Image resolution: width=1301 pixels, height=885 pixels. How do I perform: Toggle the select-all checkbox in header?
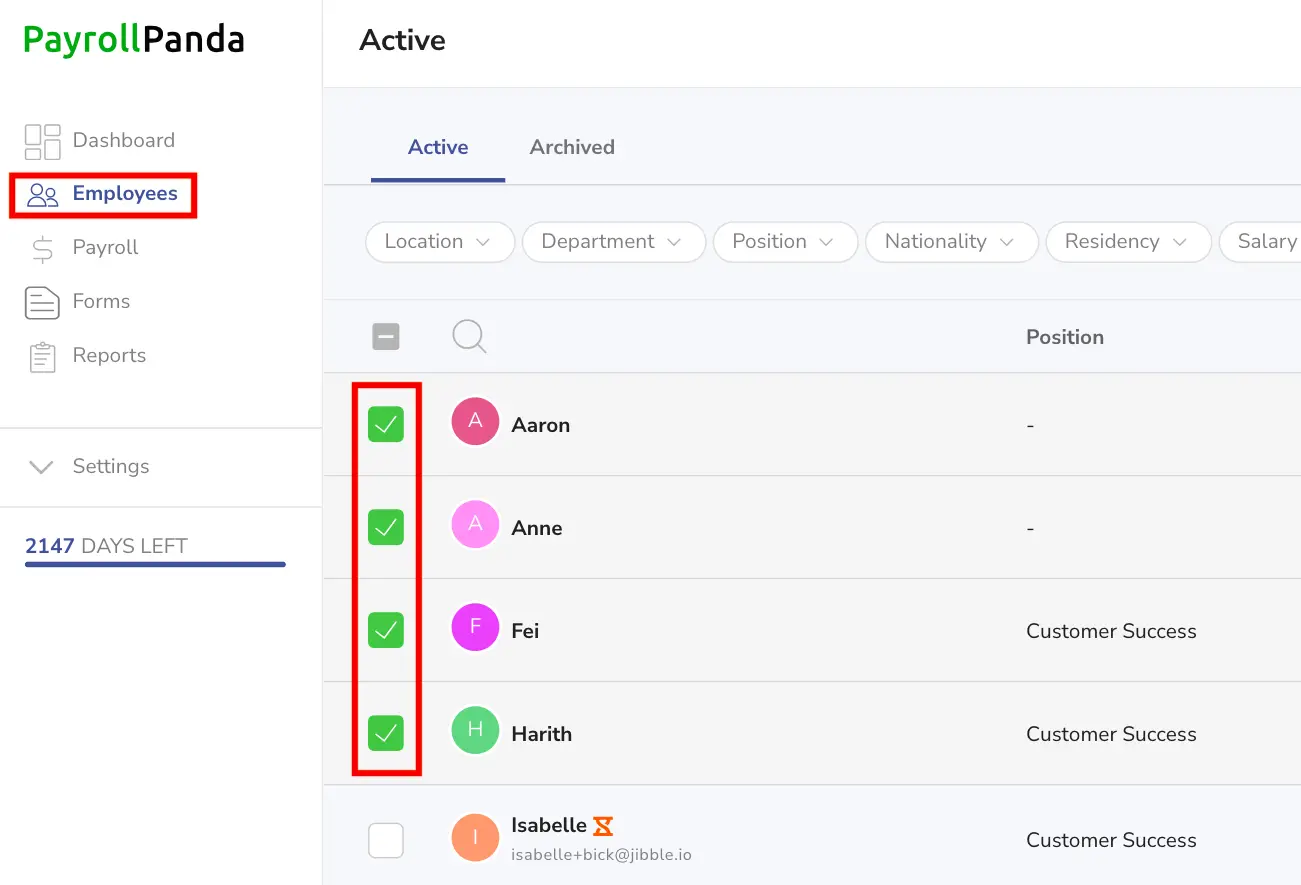pyautogui.click(x=386, y=337)
